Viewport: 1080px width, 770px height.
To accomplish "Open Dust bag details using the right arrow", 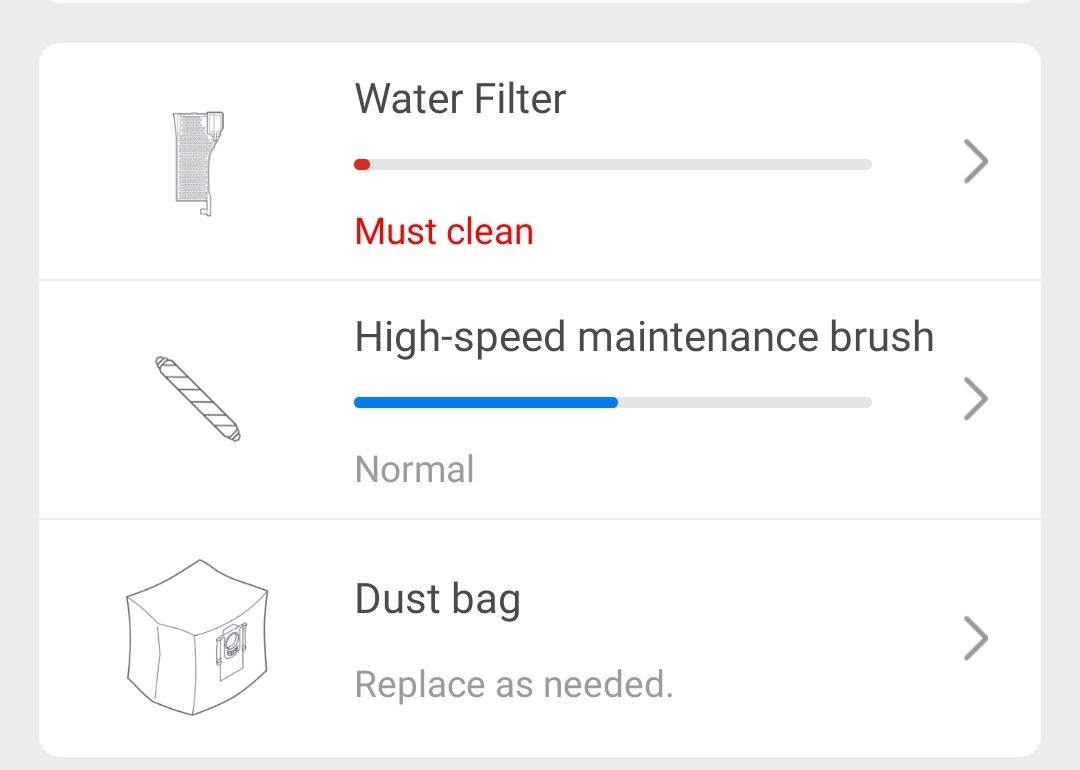I will (x=975, y=638).
